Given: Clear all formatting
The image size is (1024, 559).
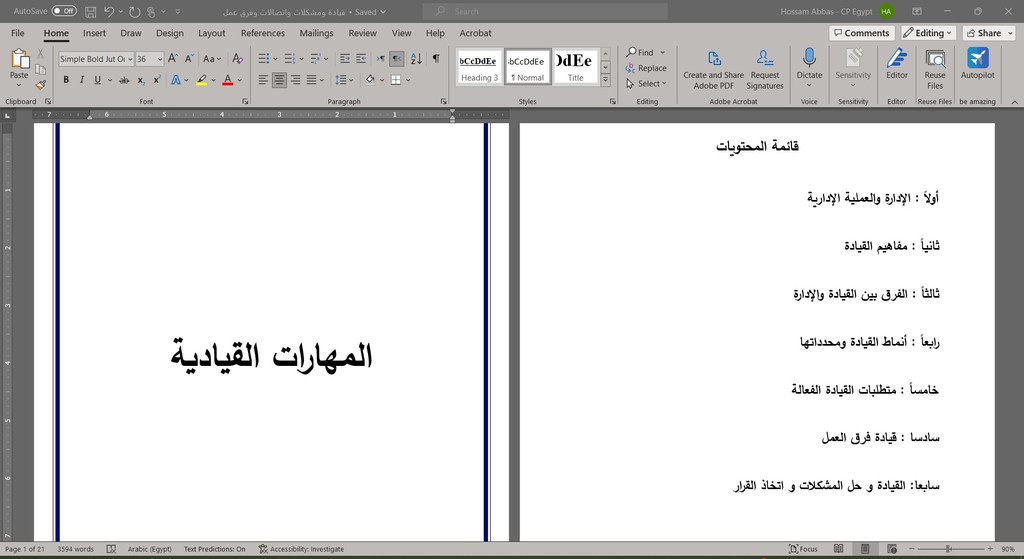Looking at the screenshot, I should 237,59.
